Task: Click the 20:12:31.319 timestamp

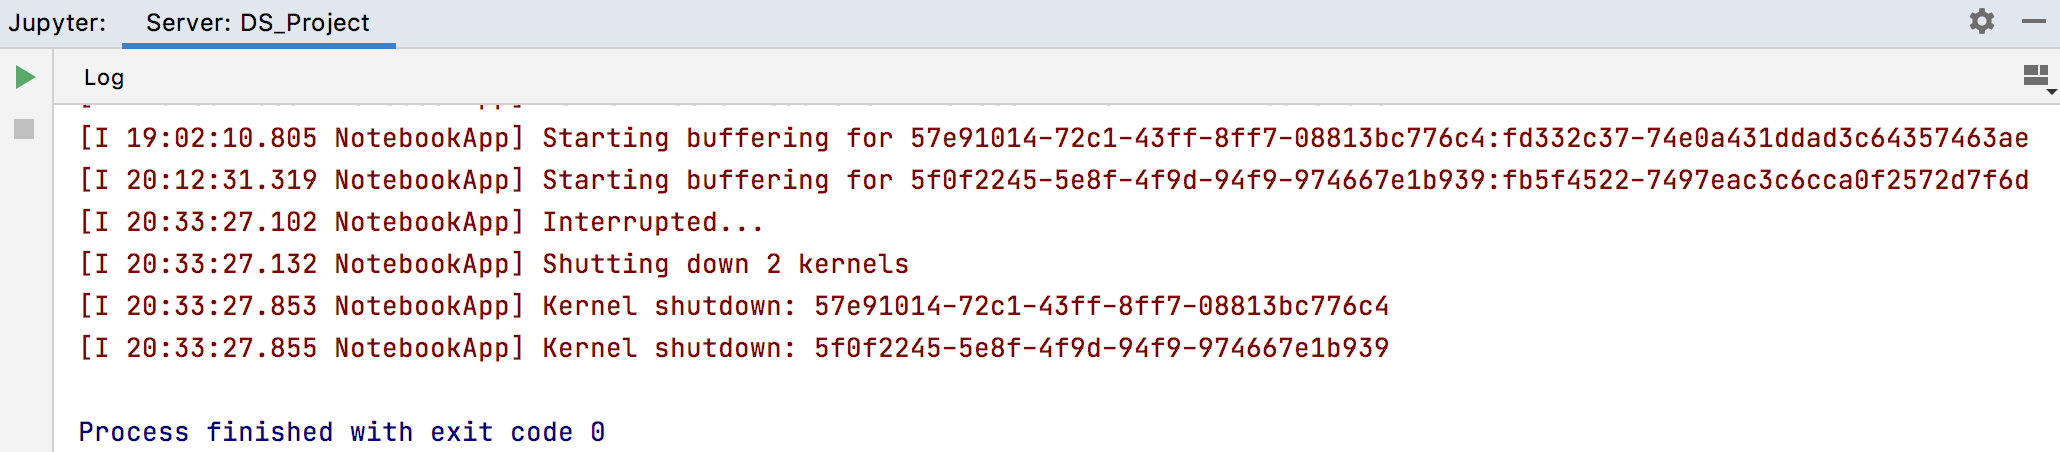Action: [x=221, y=180]
